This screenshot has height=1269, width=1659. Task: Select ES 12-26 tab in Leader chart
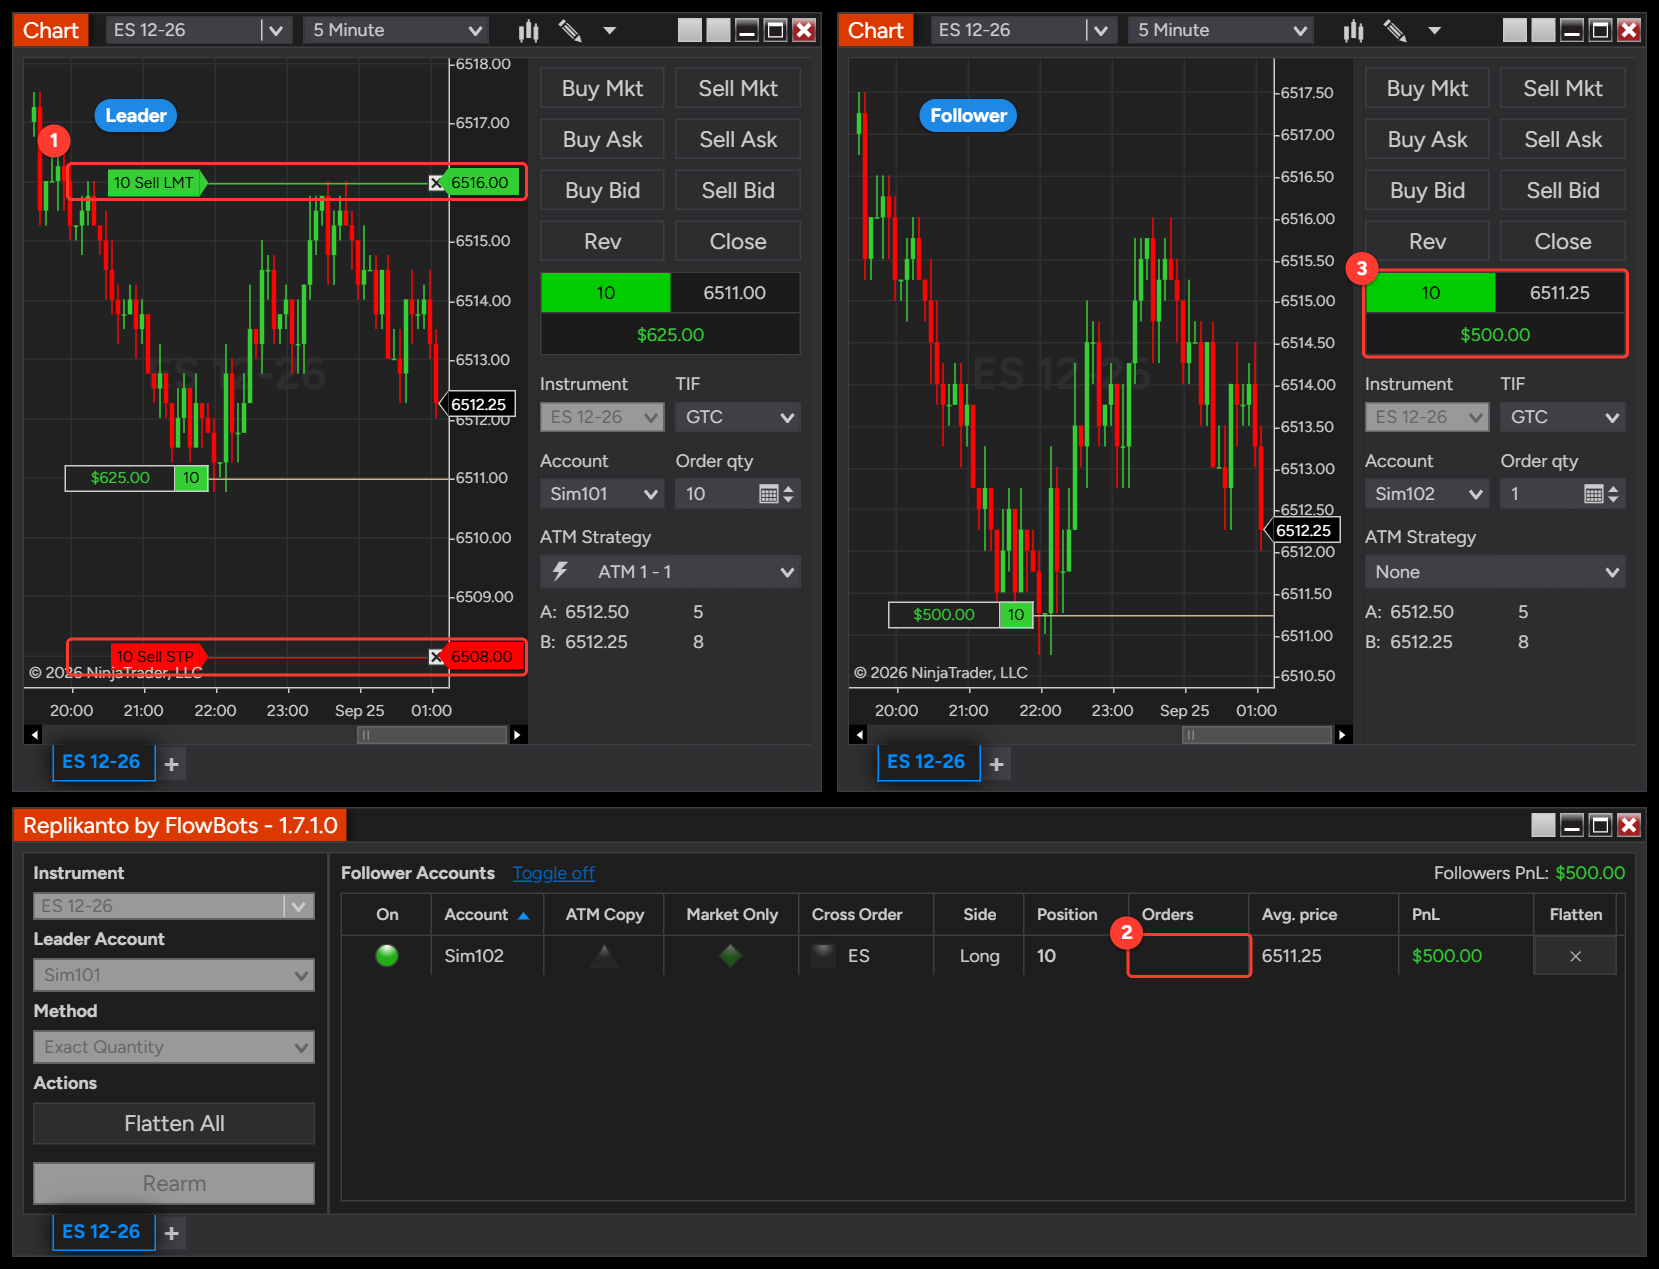[101, 762]
